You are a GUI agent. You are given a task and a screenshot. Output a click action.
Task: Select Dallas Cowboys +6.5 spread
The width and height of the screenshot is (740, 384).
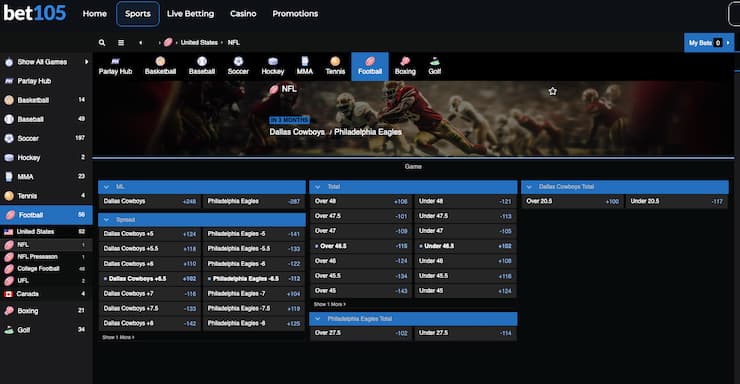click(150, 279)
